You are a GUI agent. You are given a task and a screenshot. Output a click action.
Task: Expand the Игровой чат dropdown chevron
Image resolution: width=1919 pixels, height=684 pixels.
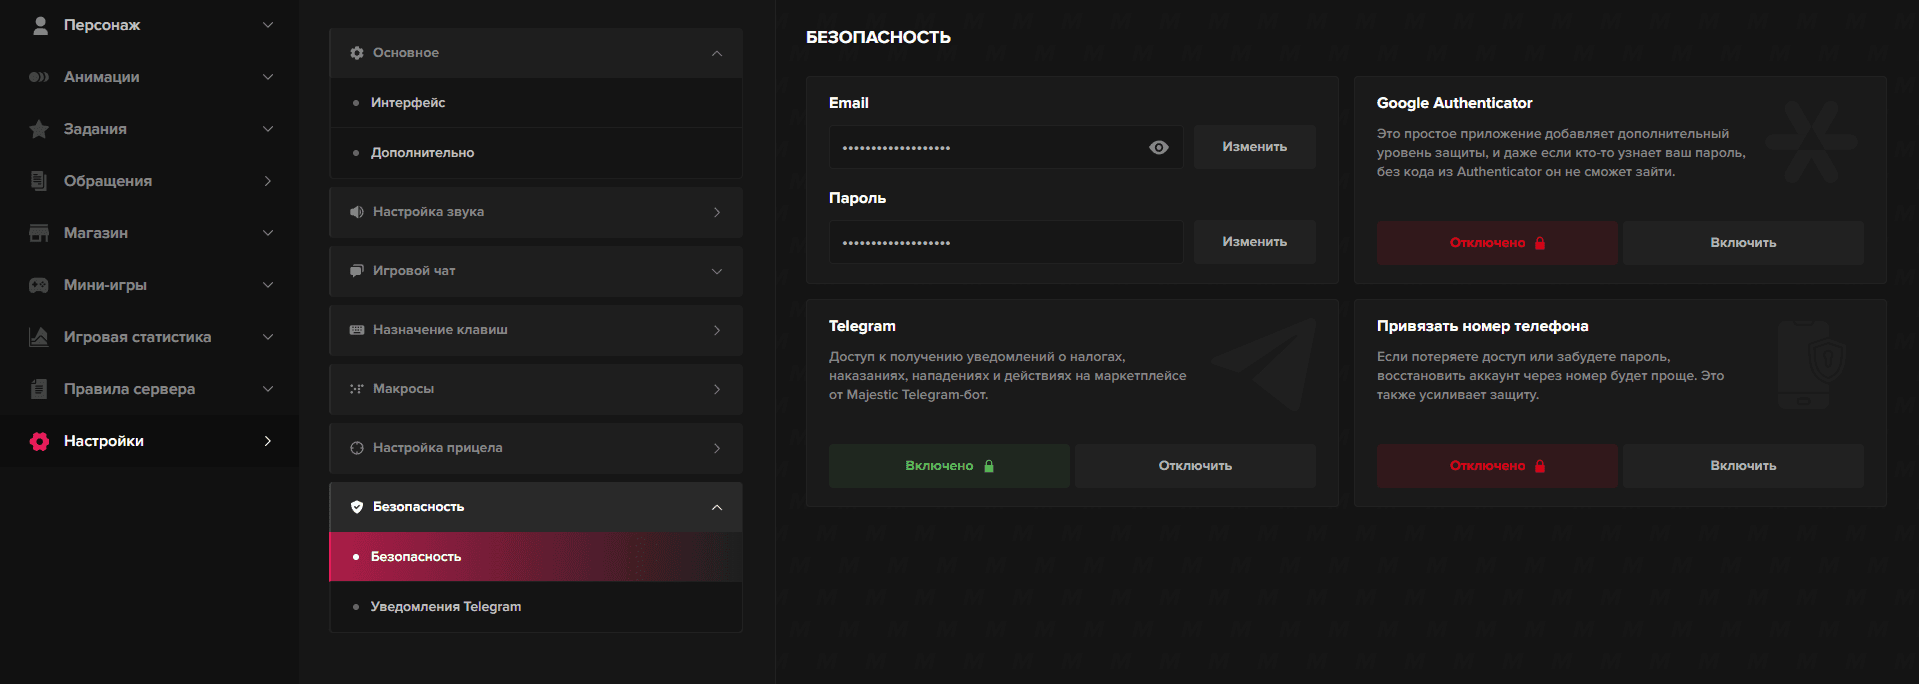(717, 271)
